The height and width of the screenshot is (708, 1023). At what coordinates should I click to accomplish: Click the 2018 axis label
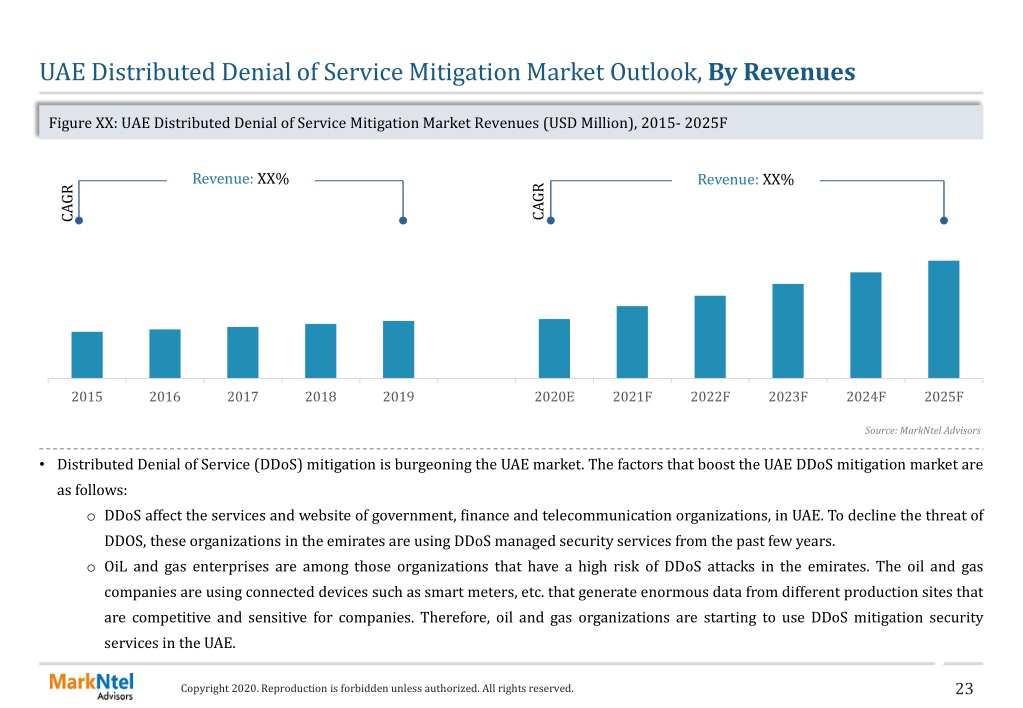[x=320, y=397]
